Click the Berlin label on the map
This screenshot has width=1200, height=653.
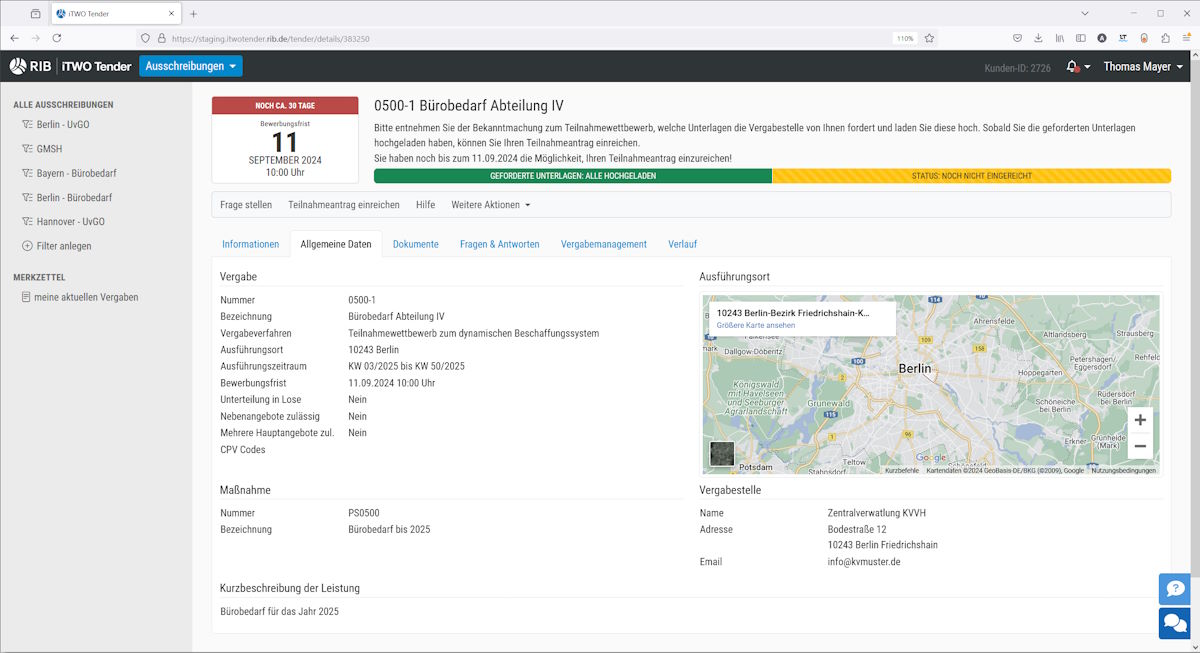click(x=914, y=368)
